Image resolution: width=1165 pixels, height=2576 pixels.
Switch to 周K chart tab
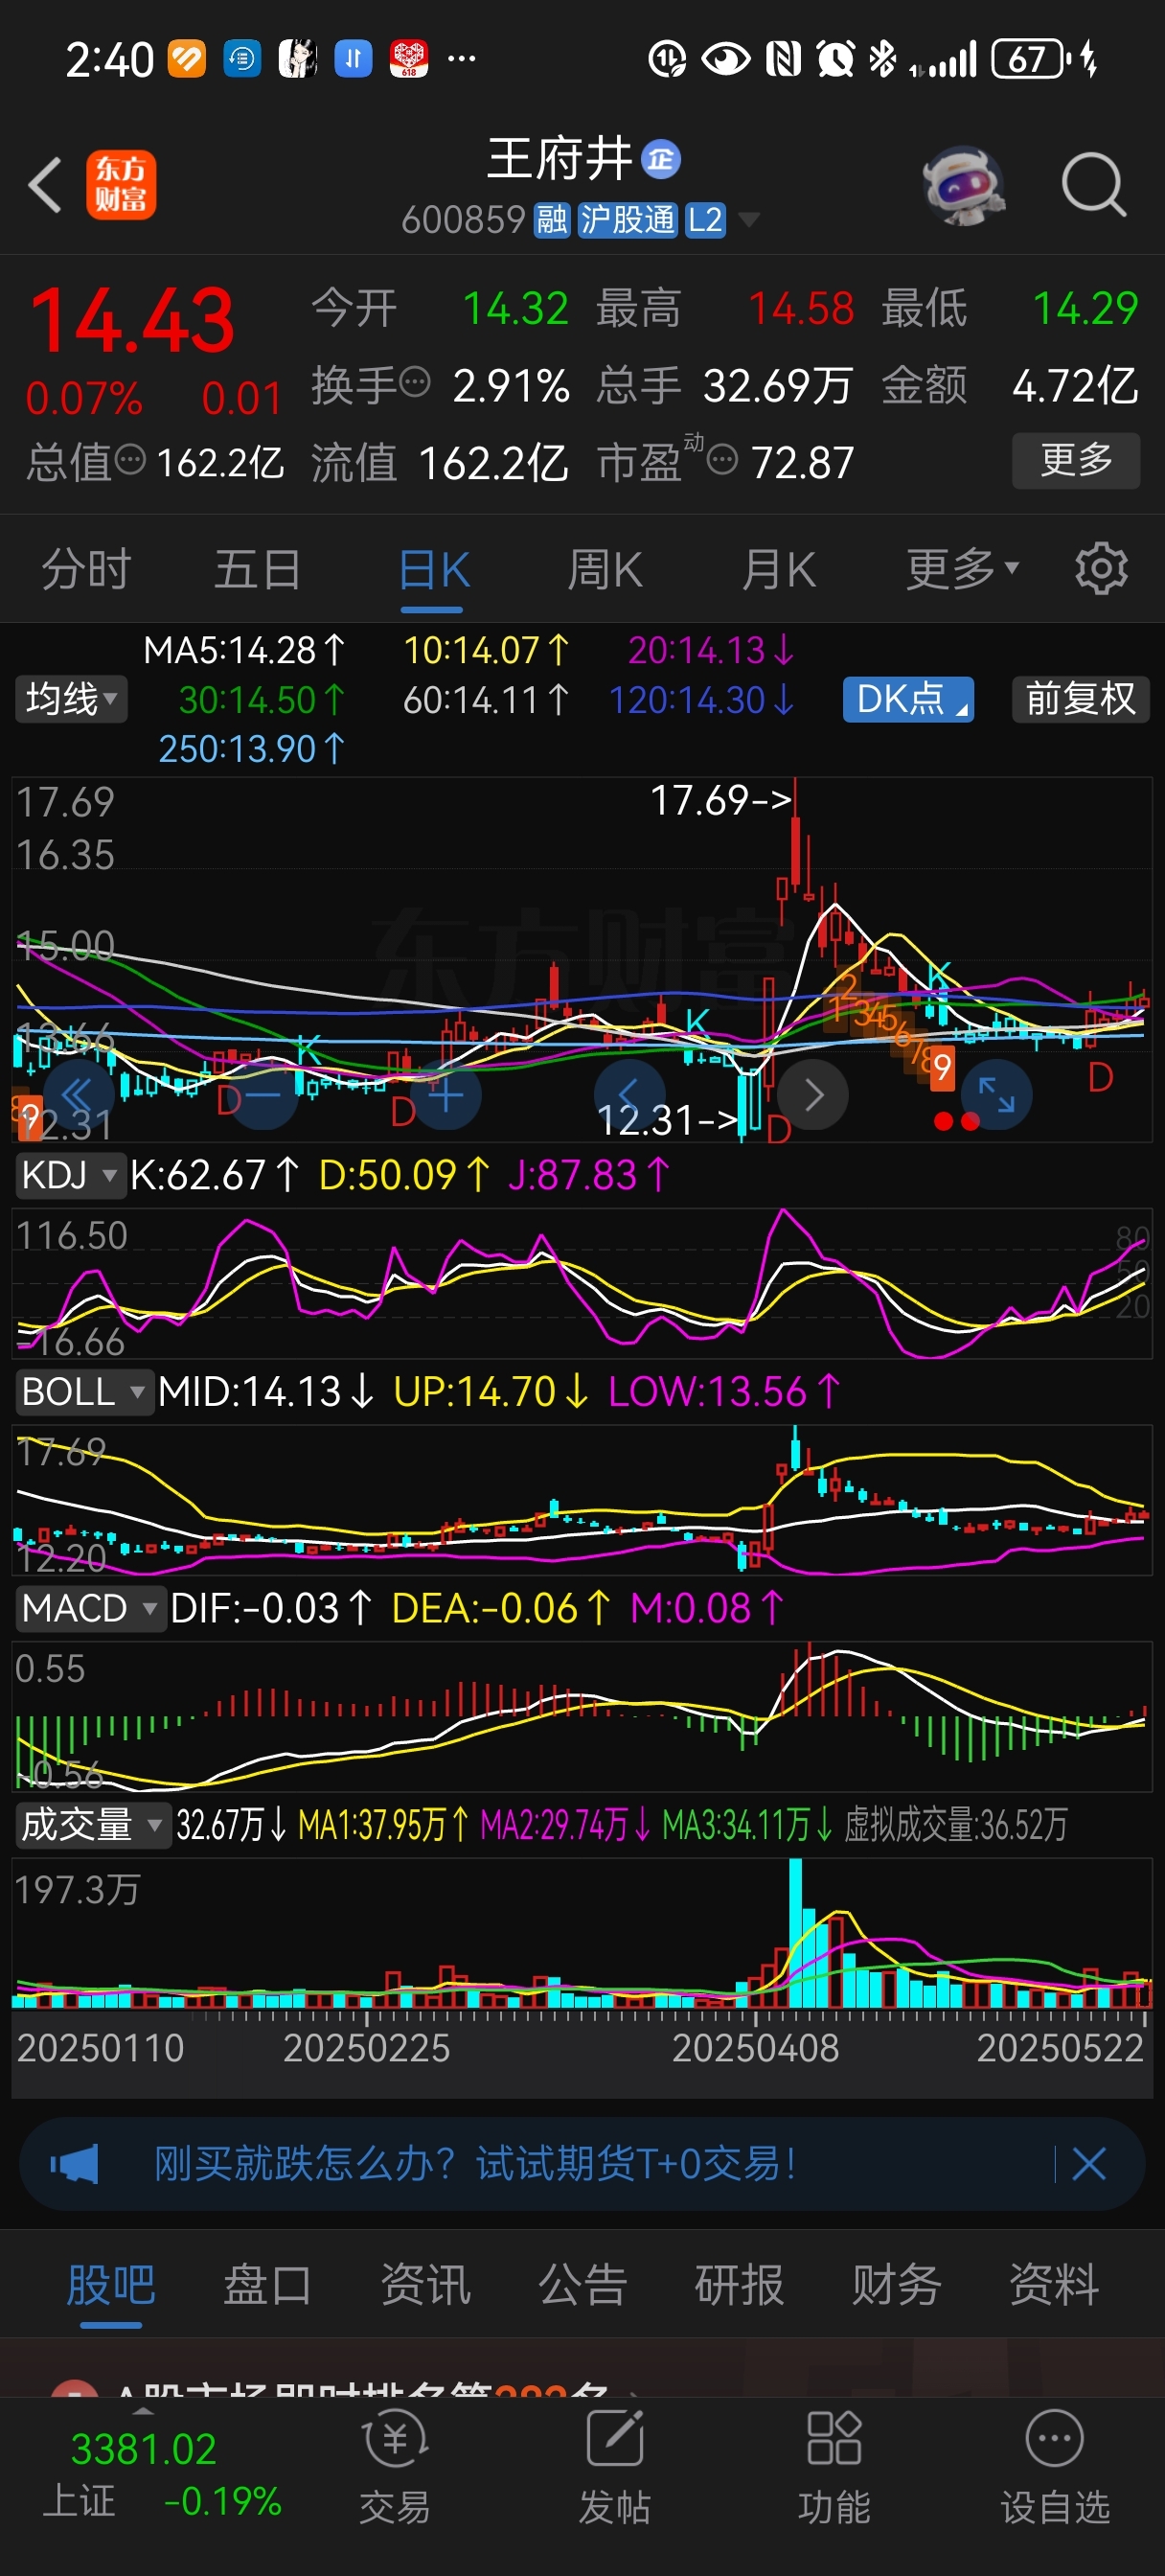pyautogui.click(x=605, y=569)
